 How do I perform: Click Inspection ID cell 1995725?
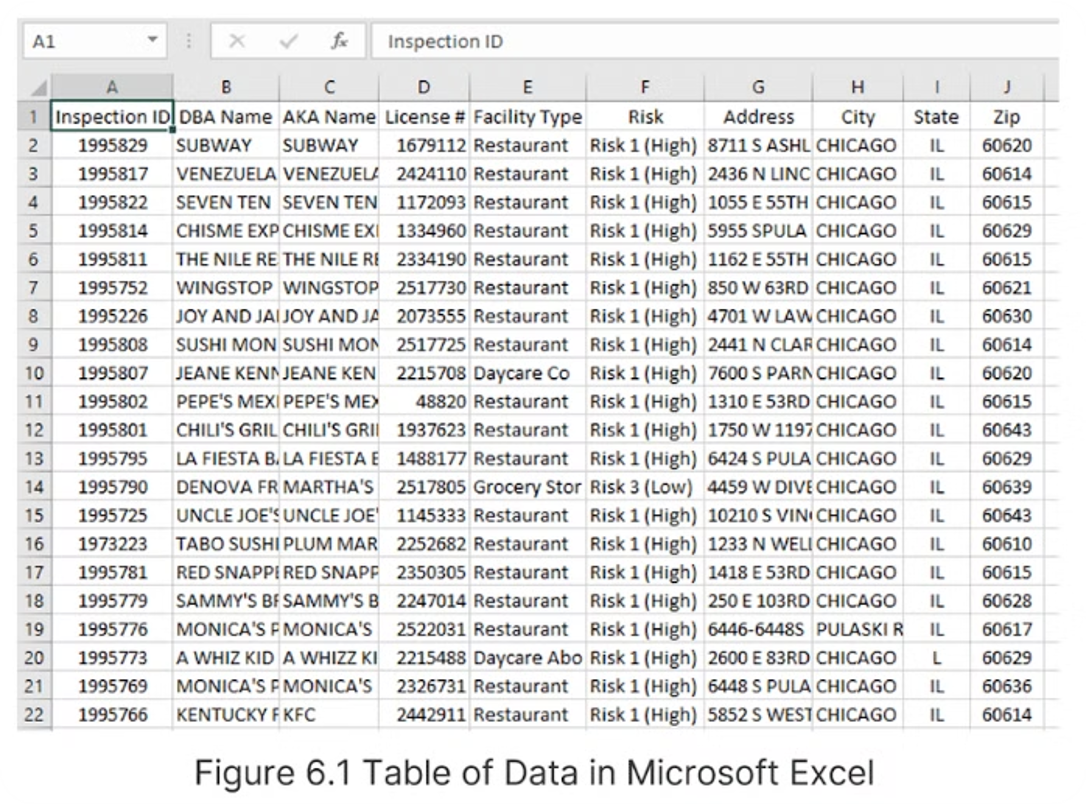tap(112, 515)
